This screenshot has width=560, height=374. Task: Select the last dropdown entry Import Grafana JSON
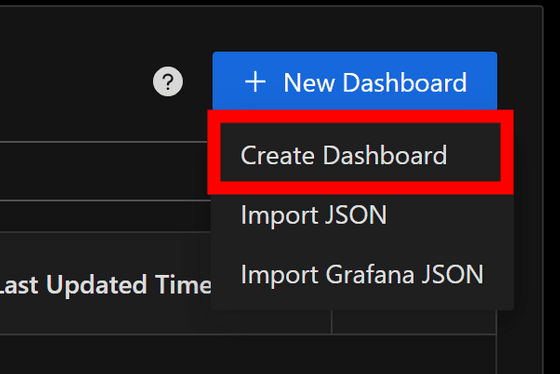362,274
